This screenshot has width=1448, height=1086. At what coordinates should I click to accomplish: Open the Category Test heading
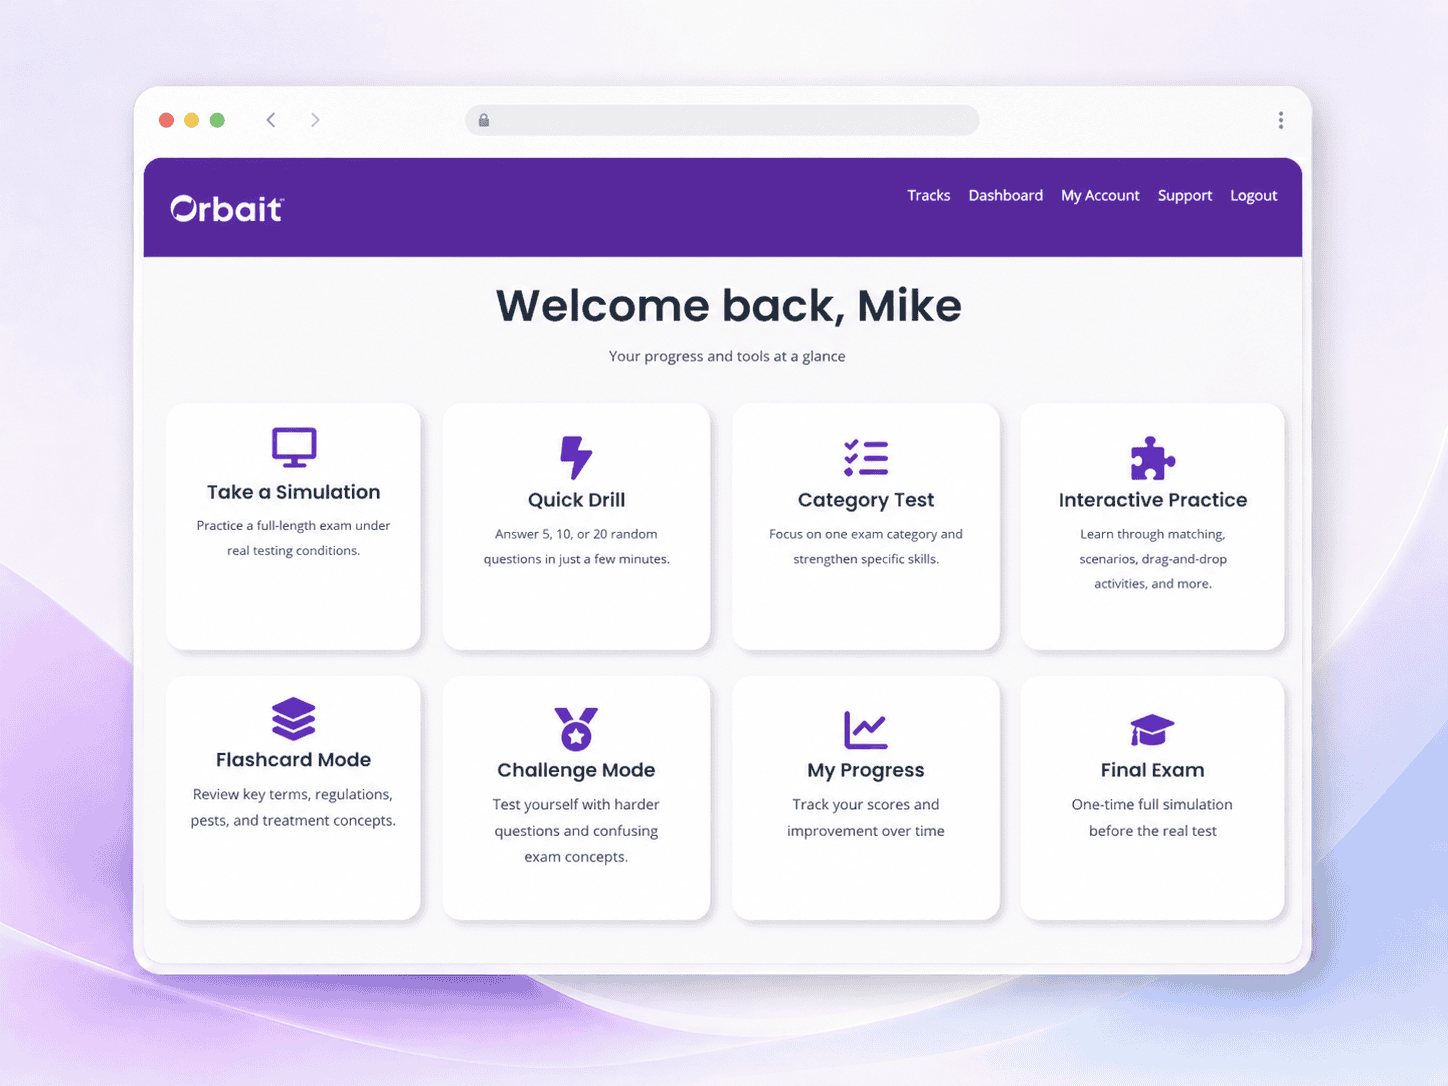[x=866, y=500]
